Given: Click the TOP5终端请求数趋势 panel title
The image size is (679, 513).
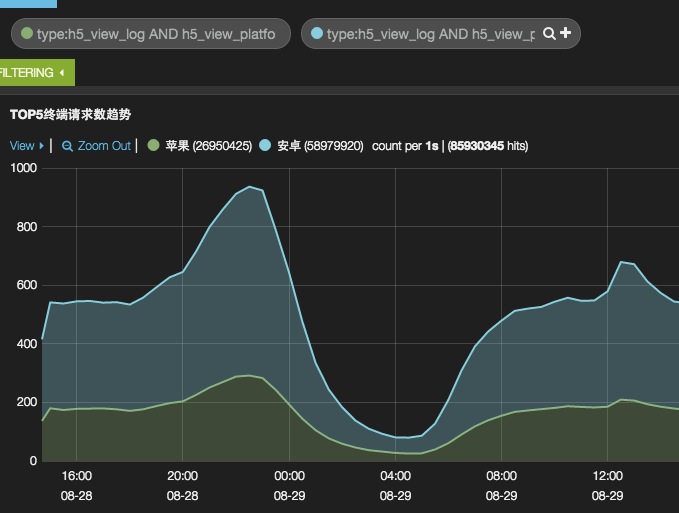Looking at the screenshot, I should coord(70,115).
